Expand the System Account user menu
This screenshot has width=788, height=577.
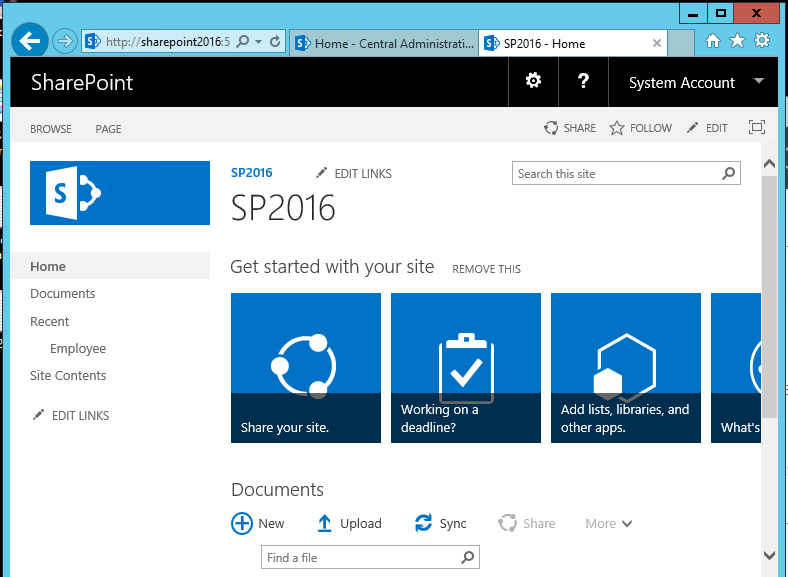coord(693,82)
